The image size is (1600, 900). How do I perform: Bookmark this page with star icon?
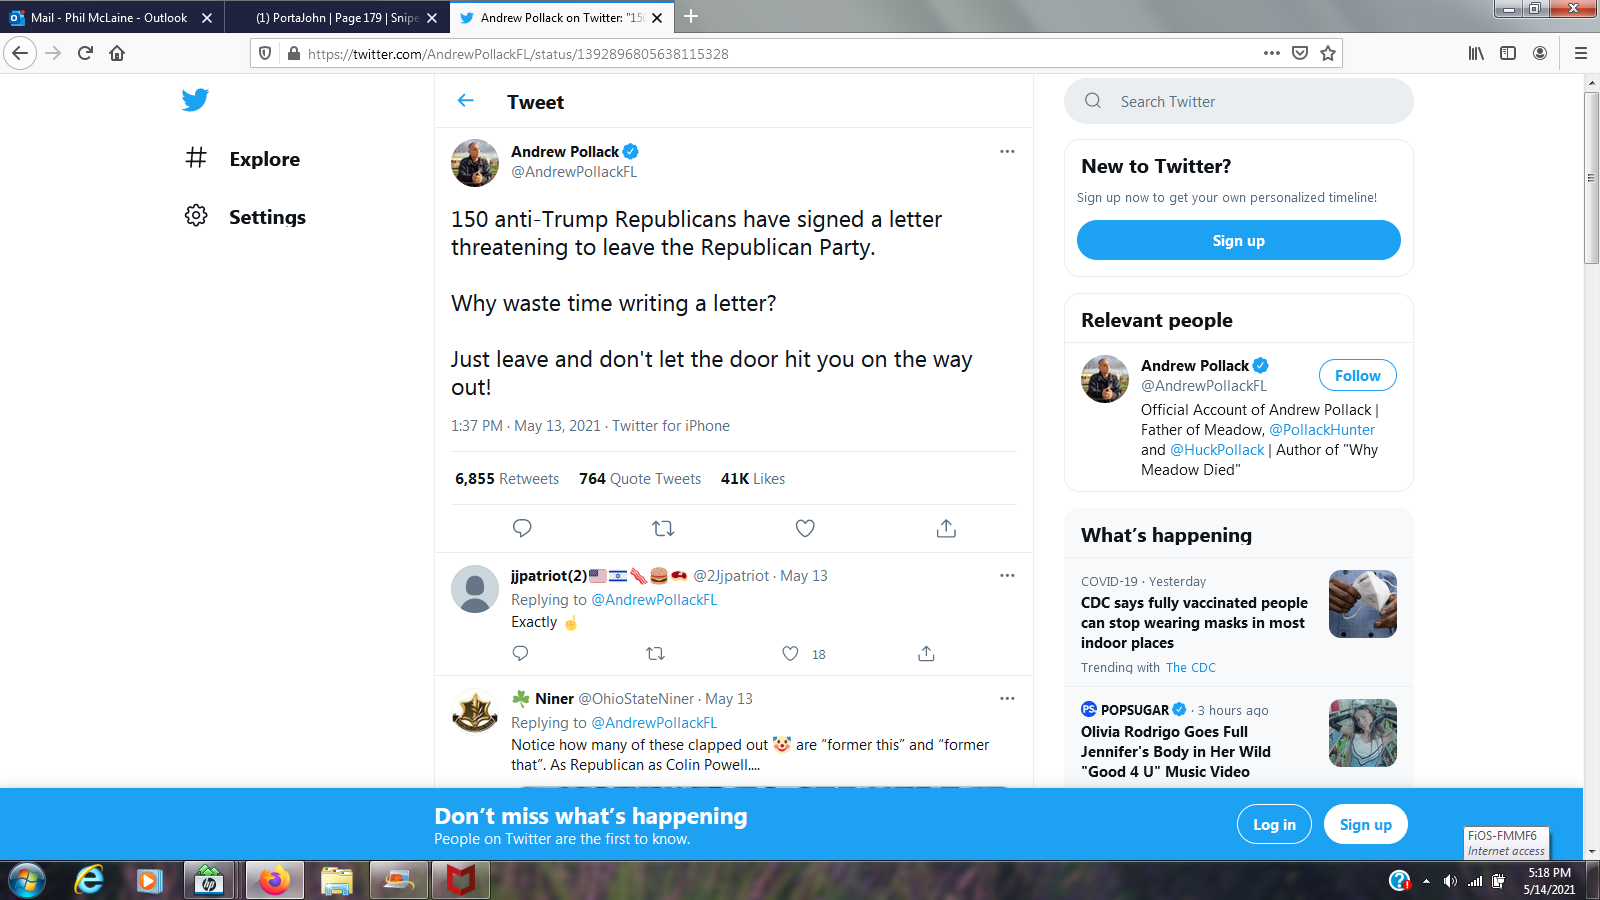coord(1327,53)
